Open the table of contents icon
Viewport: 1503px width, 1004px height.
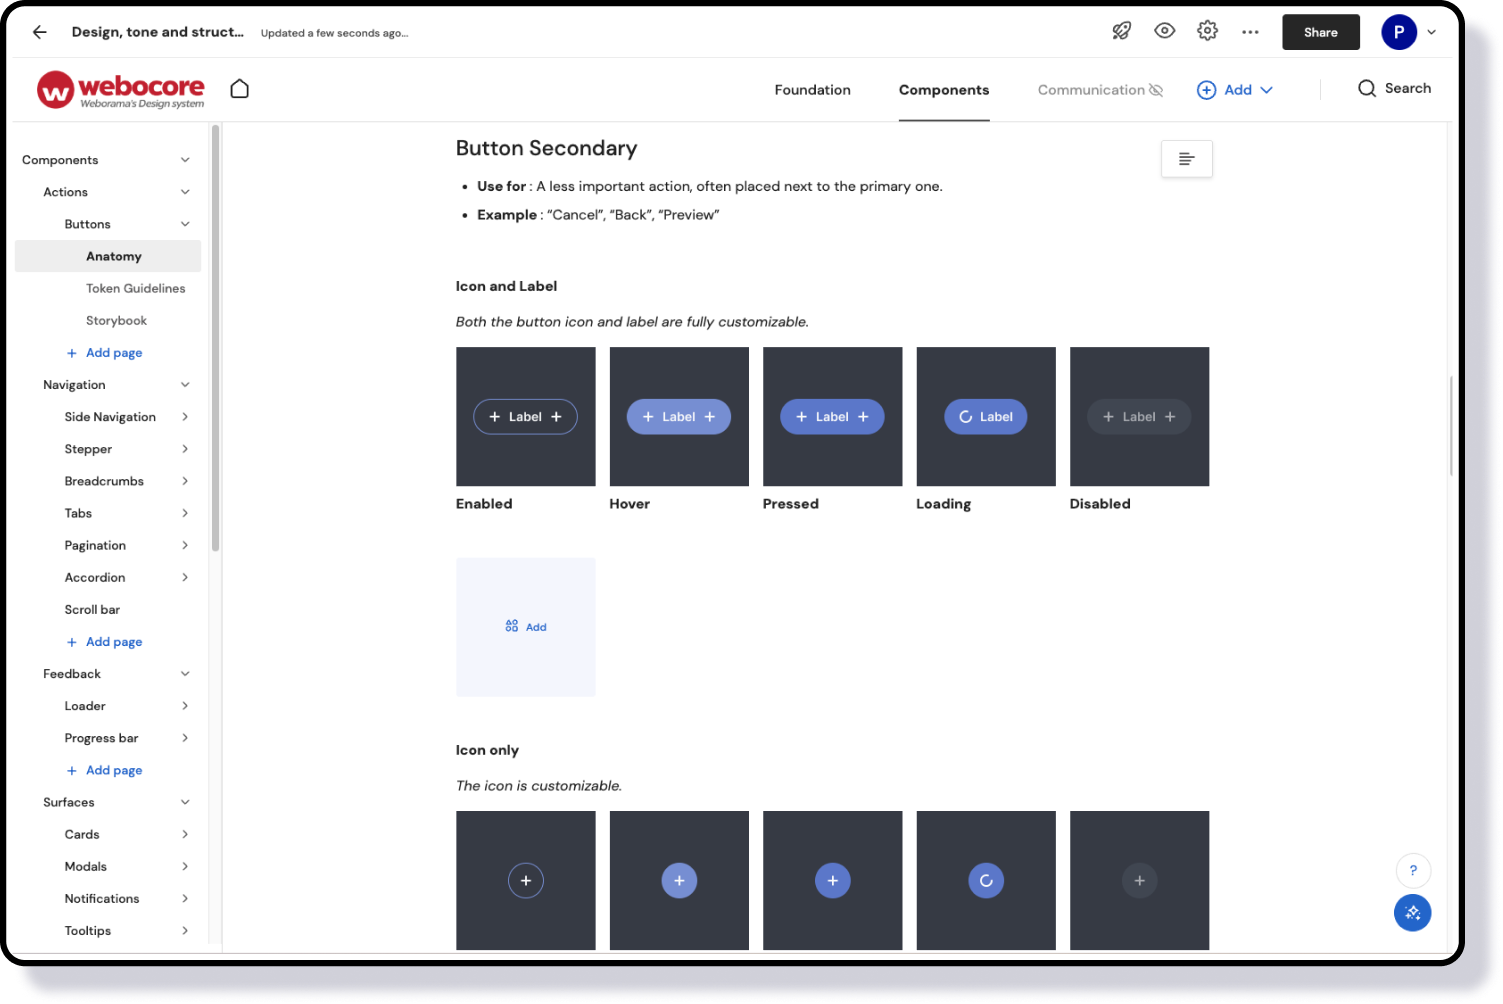click(1186, 159)
